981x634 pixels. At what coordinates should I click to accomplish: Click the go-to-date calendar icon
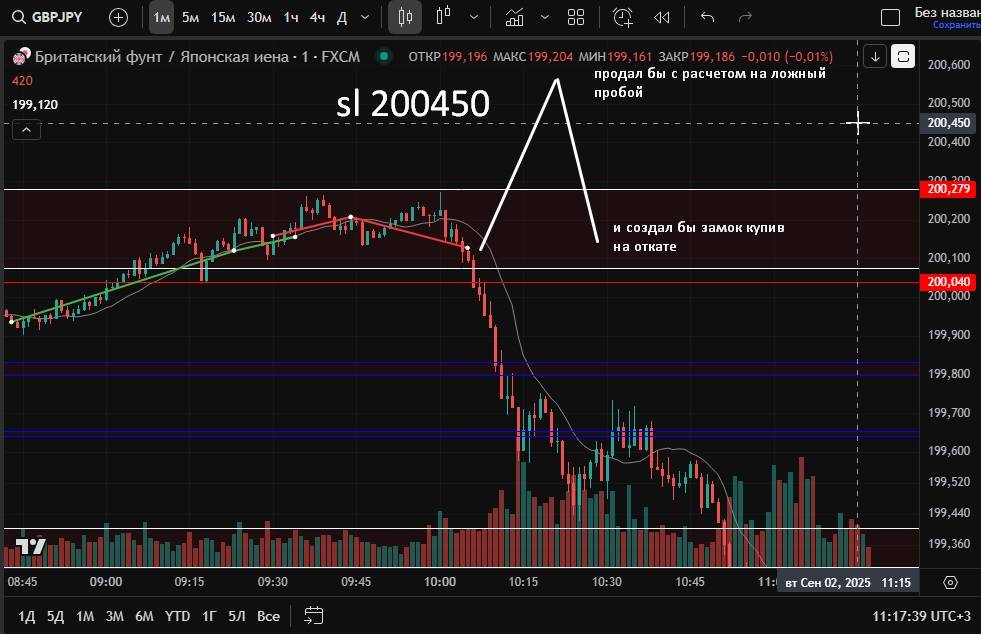coord(314,615)
